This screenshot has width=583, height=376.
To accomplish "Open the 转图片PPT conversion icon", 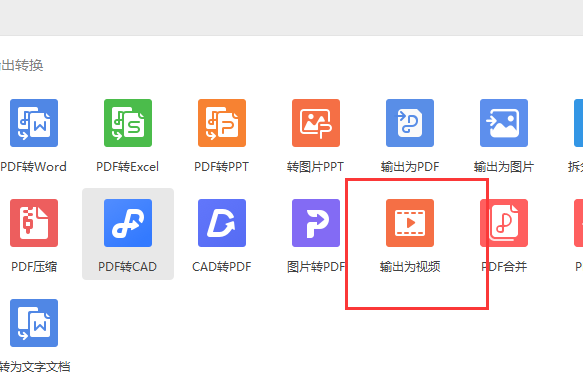I will point(316,123).
